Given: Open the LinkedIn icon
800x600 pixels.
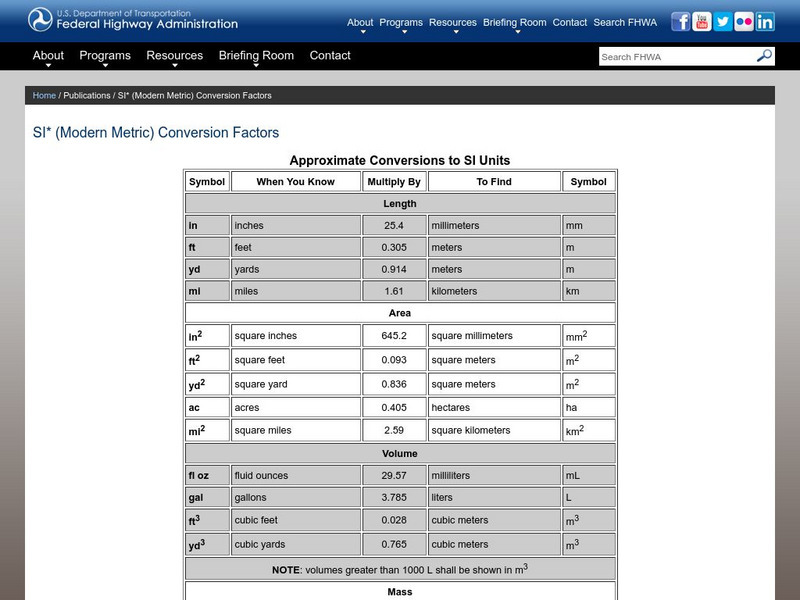Looking at the screenshot, I should tap(765, 22).
